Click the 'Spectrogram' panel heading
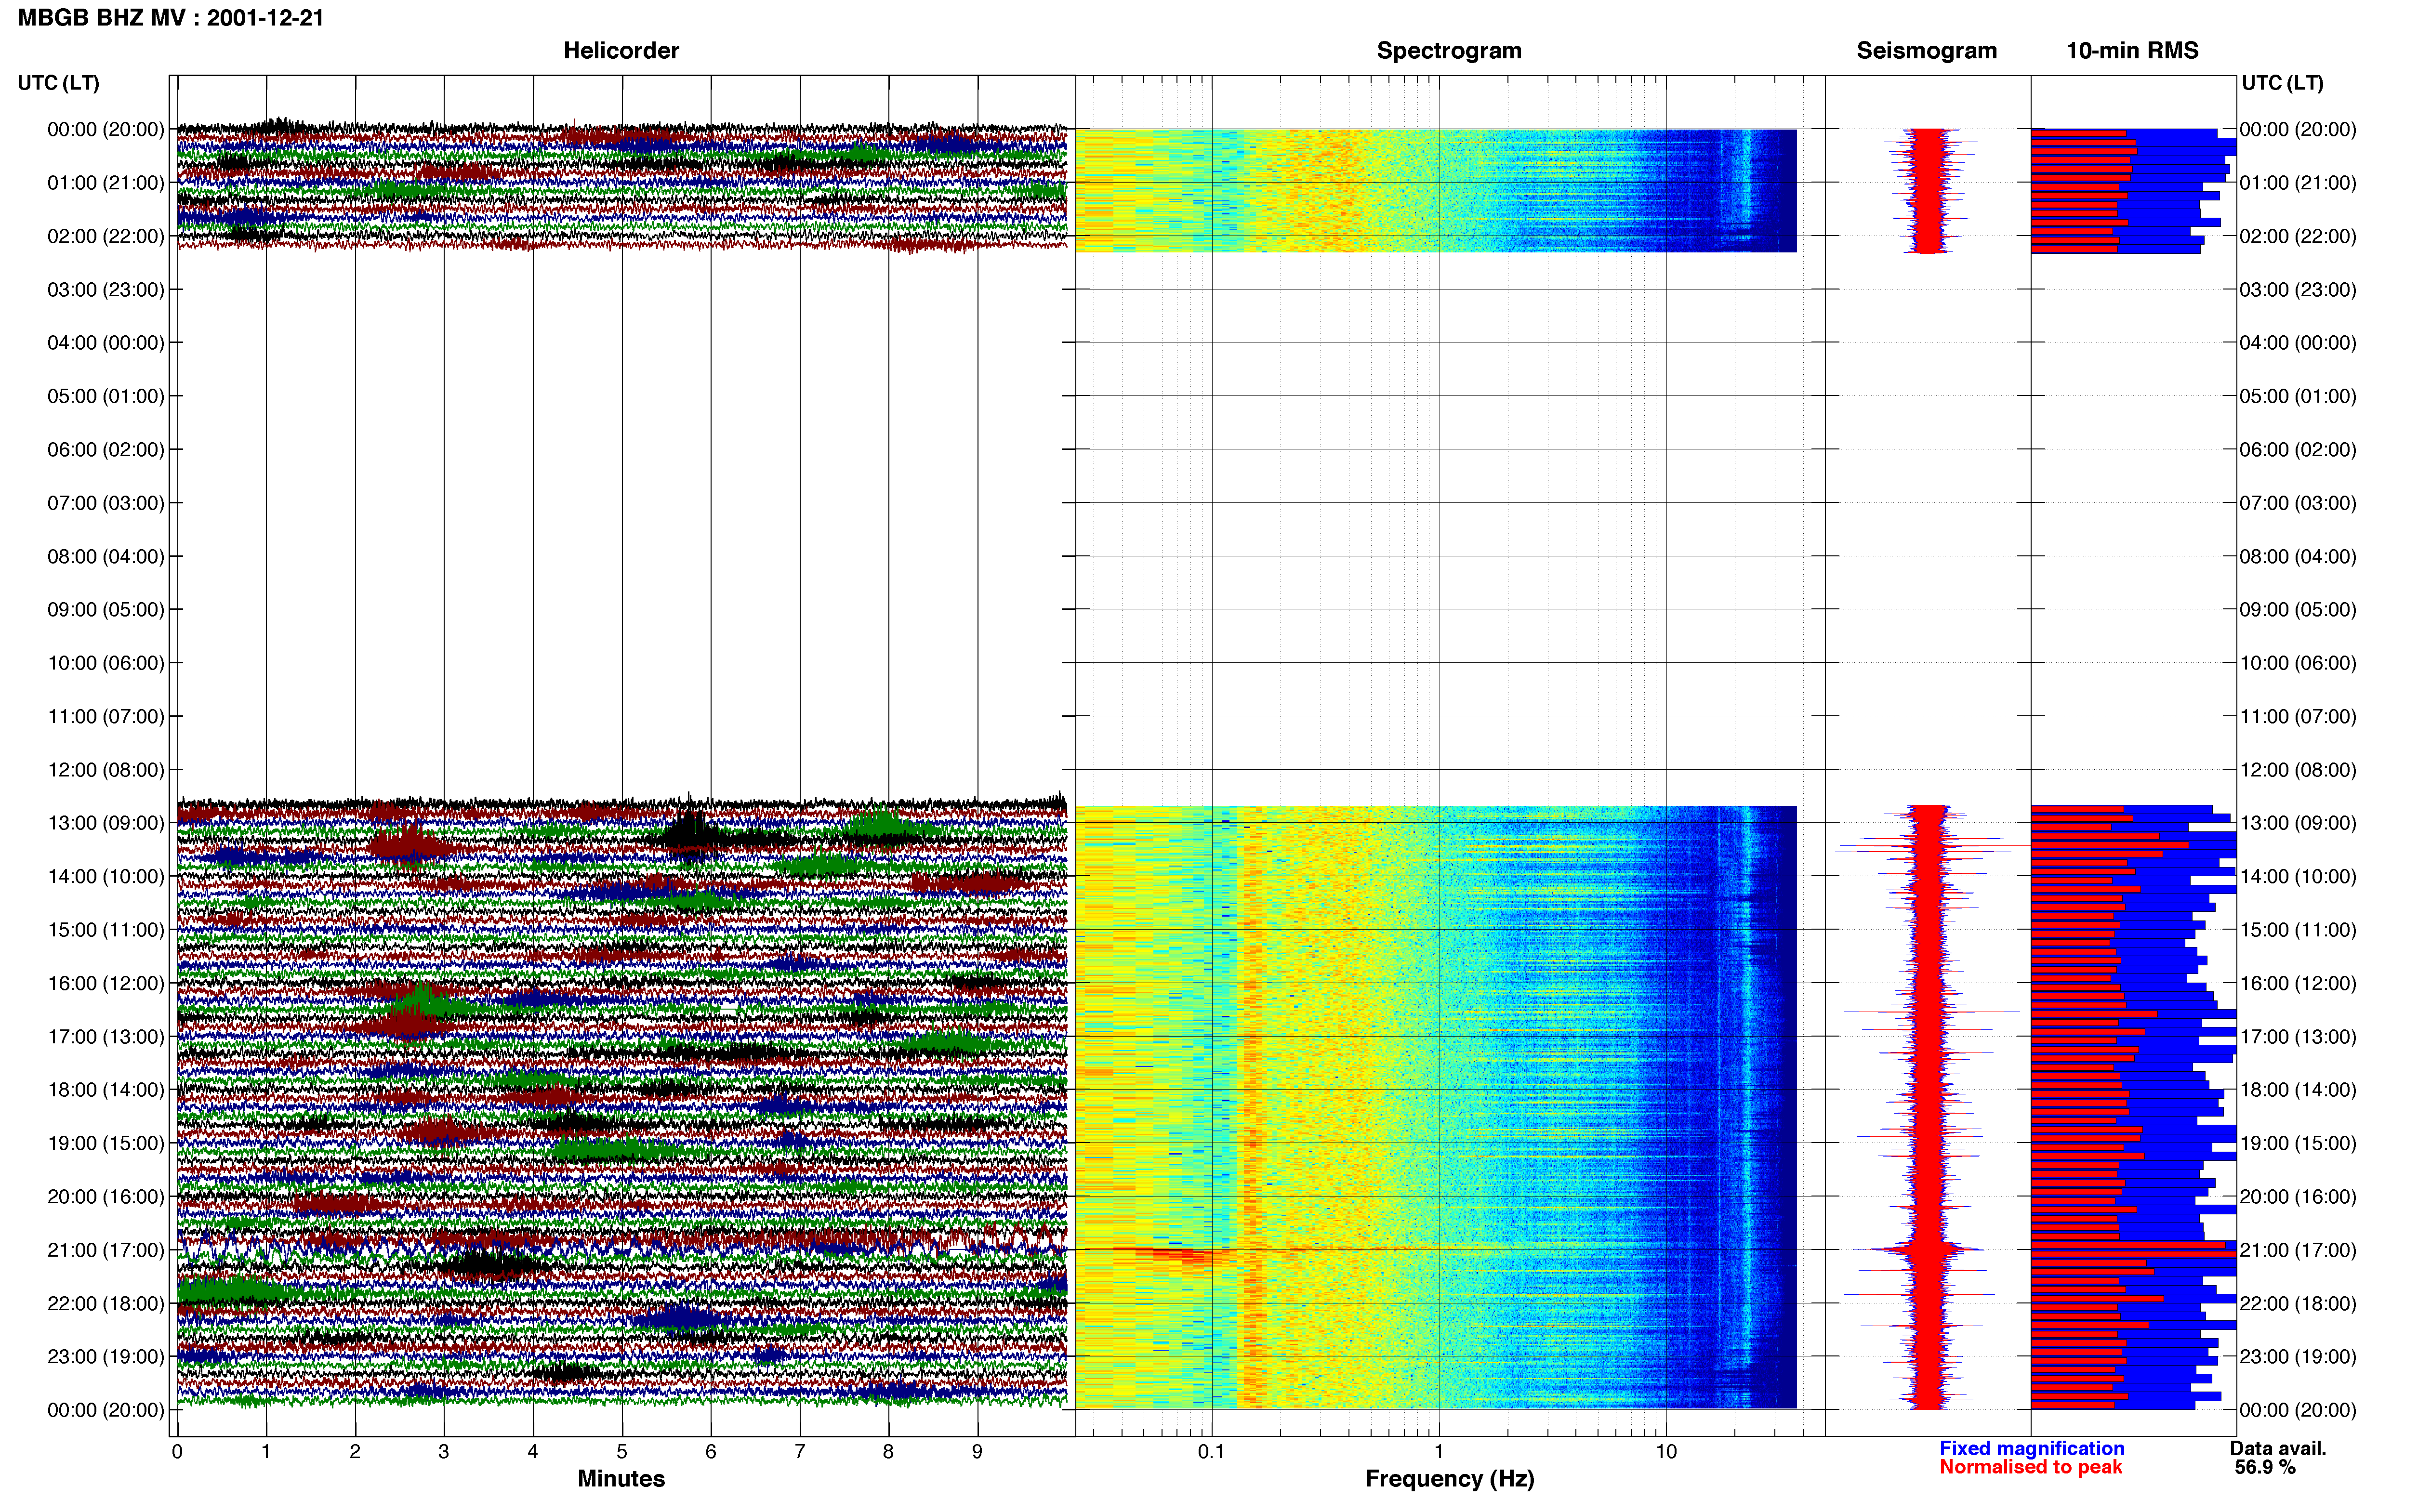 click(1449, 50)
